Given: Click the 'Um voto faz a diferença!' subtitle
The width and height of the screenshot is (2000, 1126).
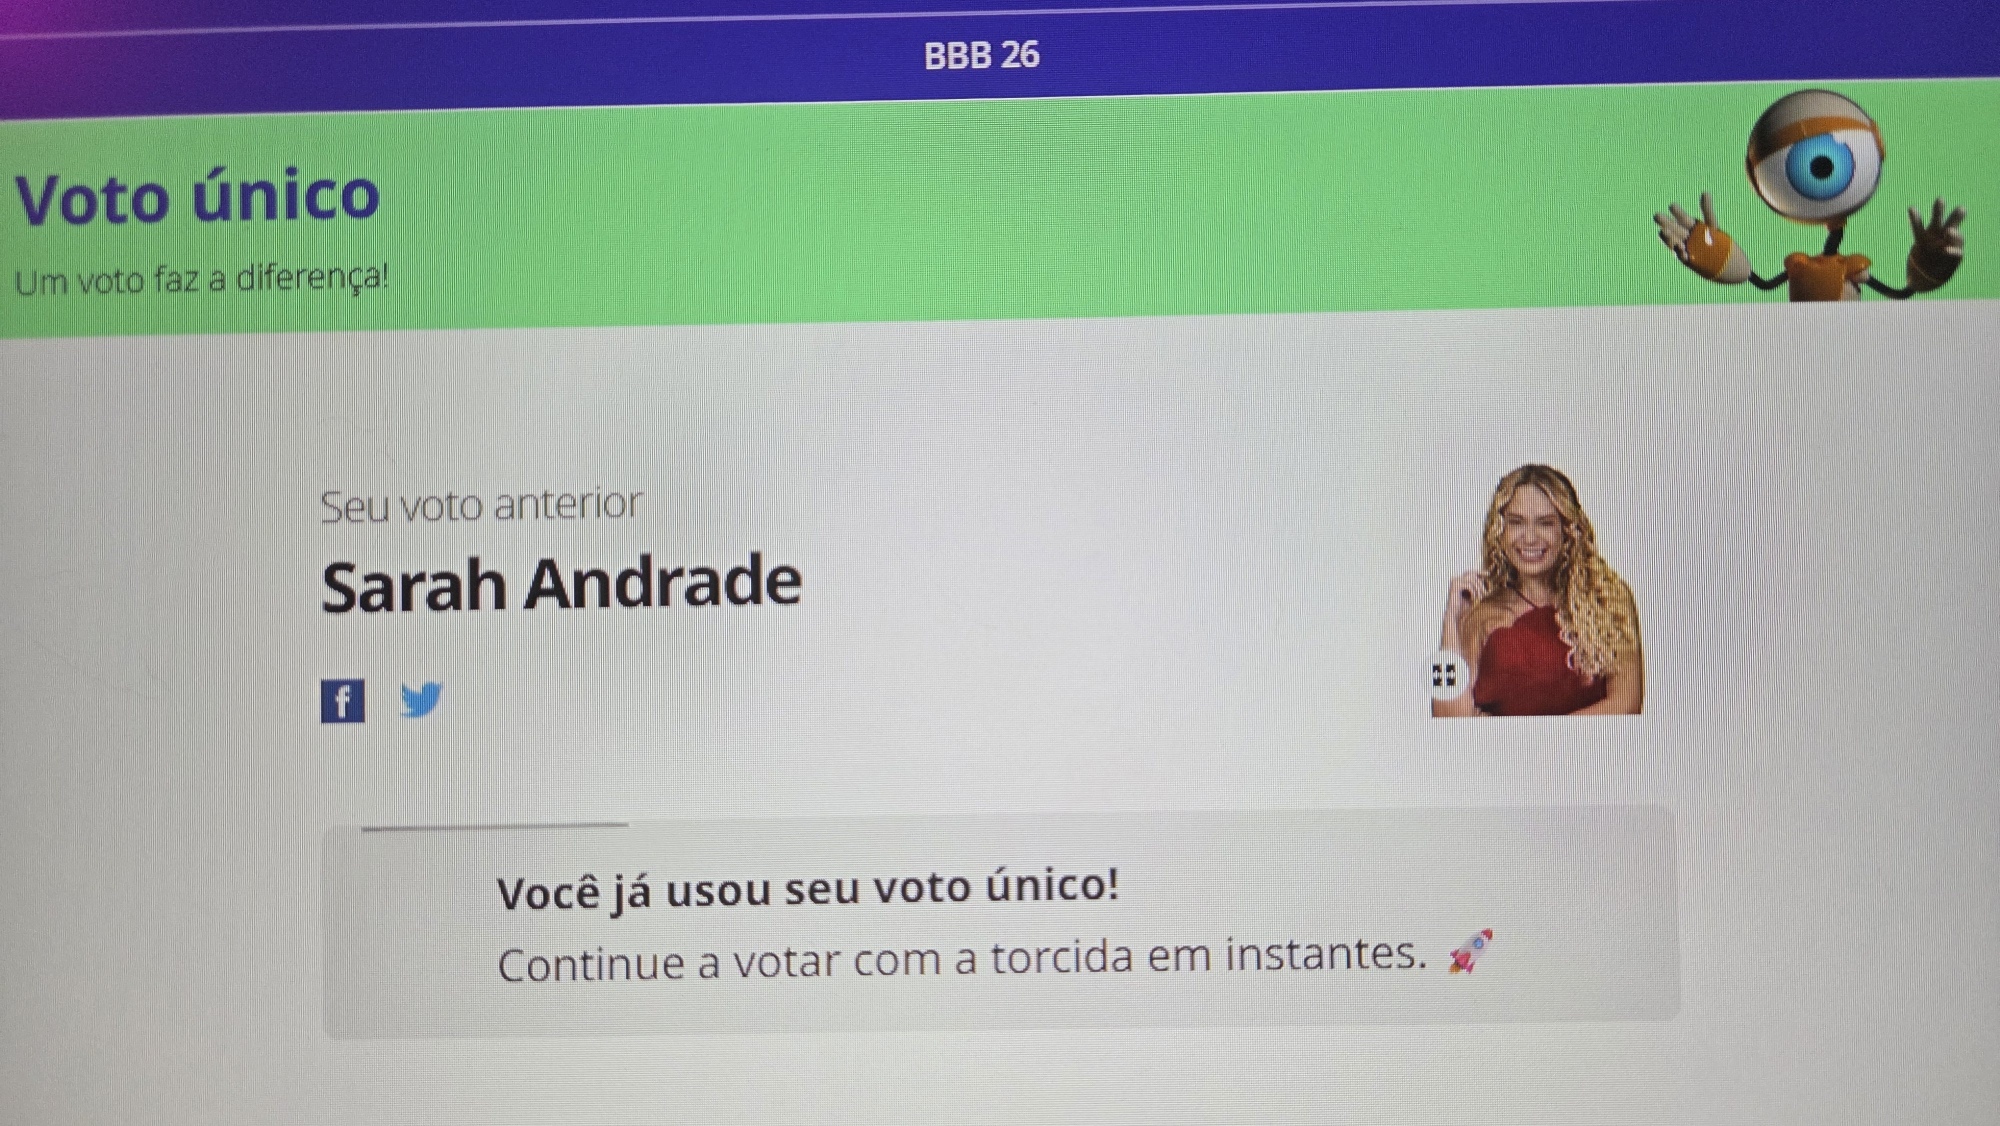Looking at the screenshot, I should tap(201, 279).
